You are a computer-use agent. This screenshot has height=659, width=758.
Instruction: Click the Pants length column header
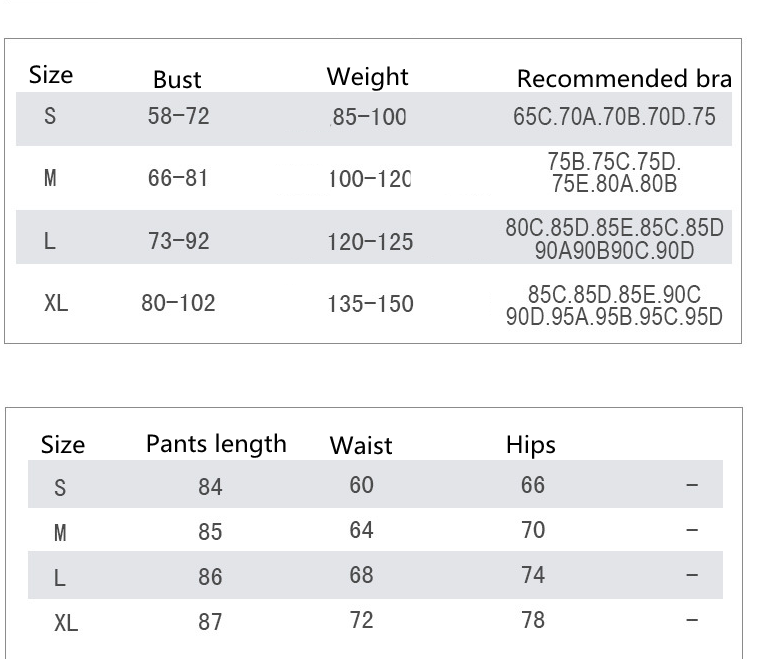tap(216, 444)
